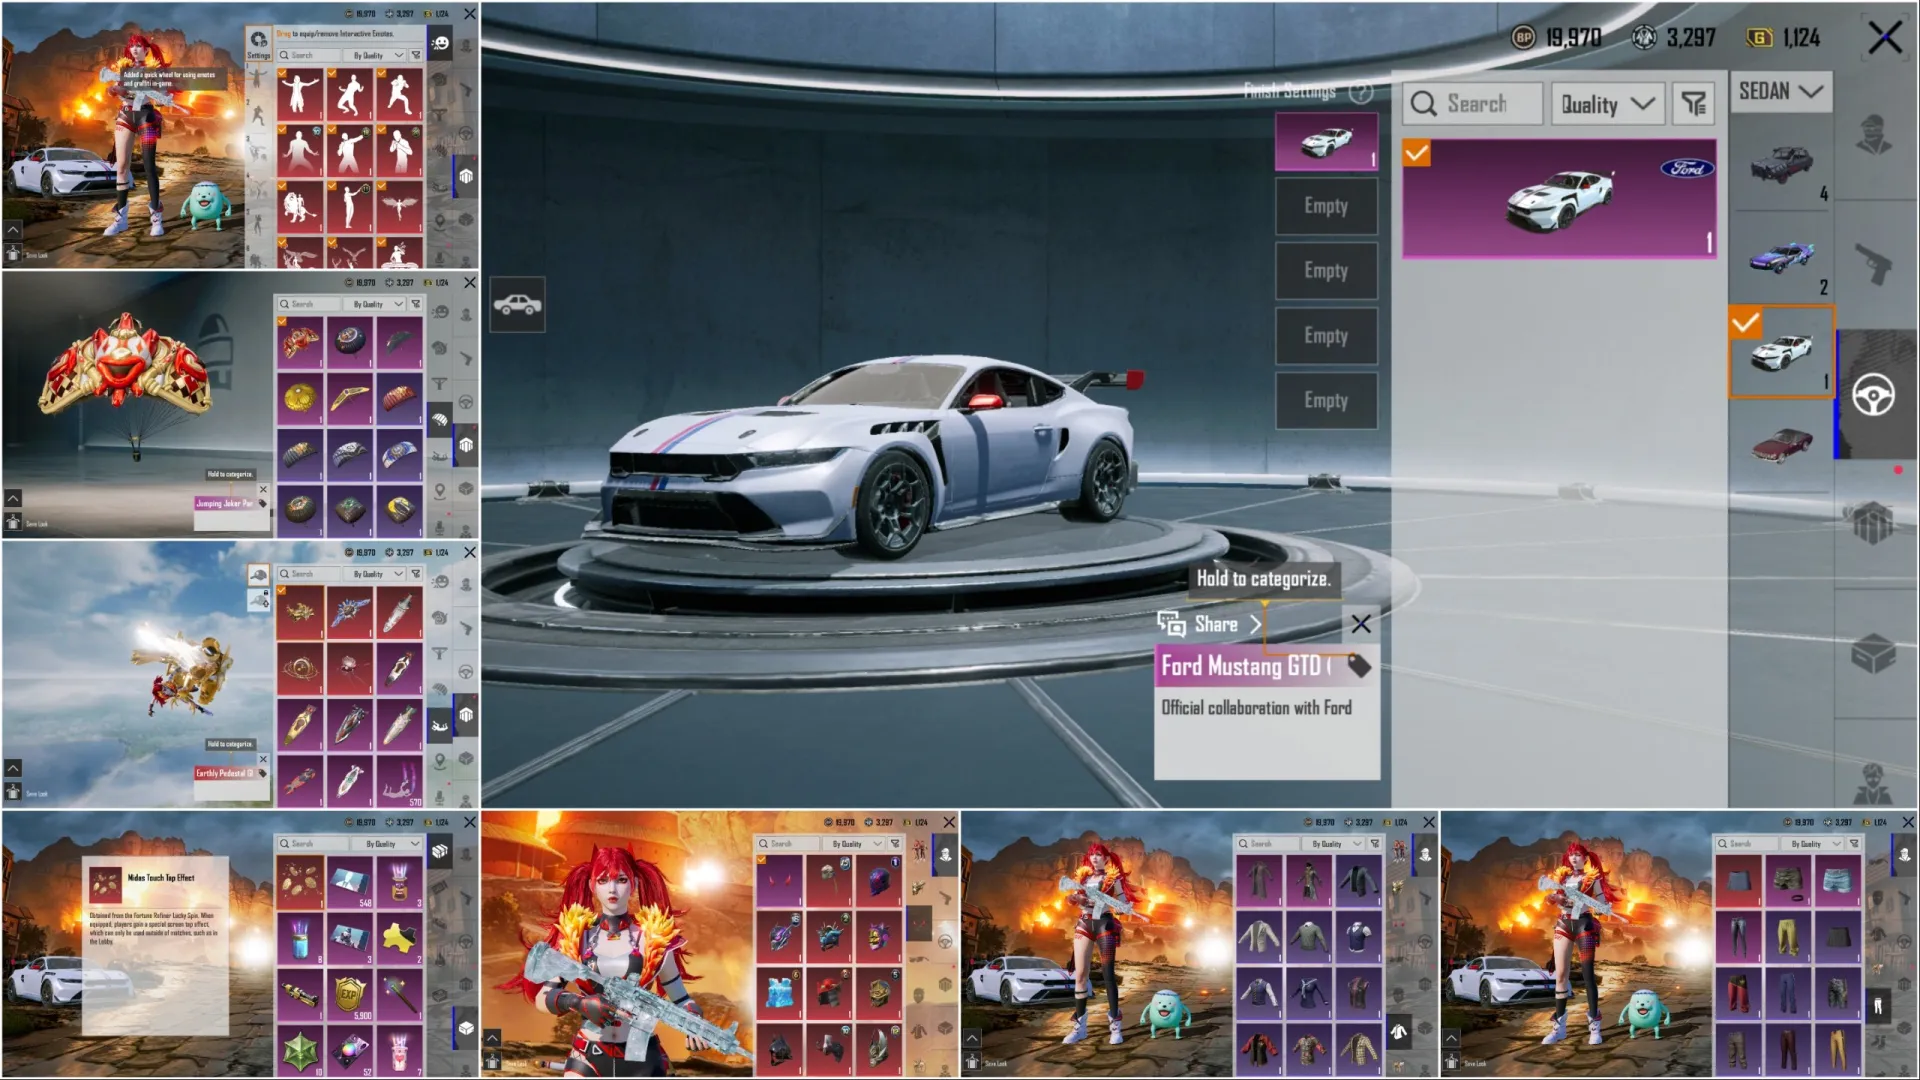Click the BP coin currency icon
Viewport: 1920px width, 1080px height.
coord(1523,38)
